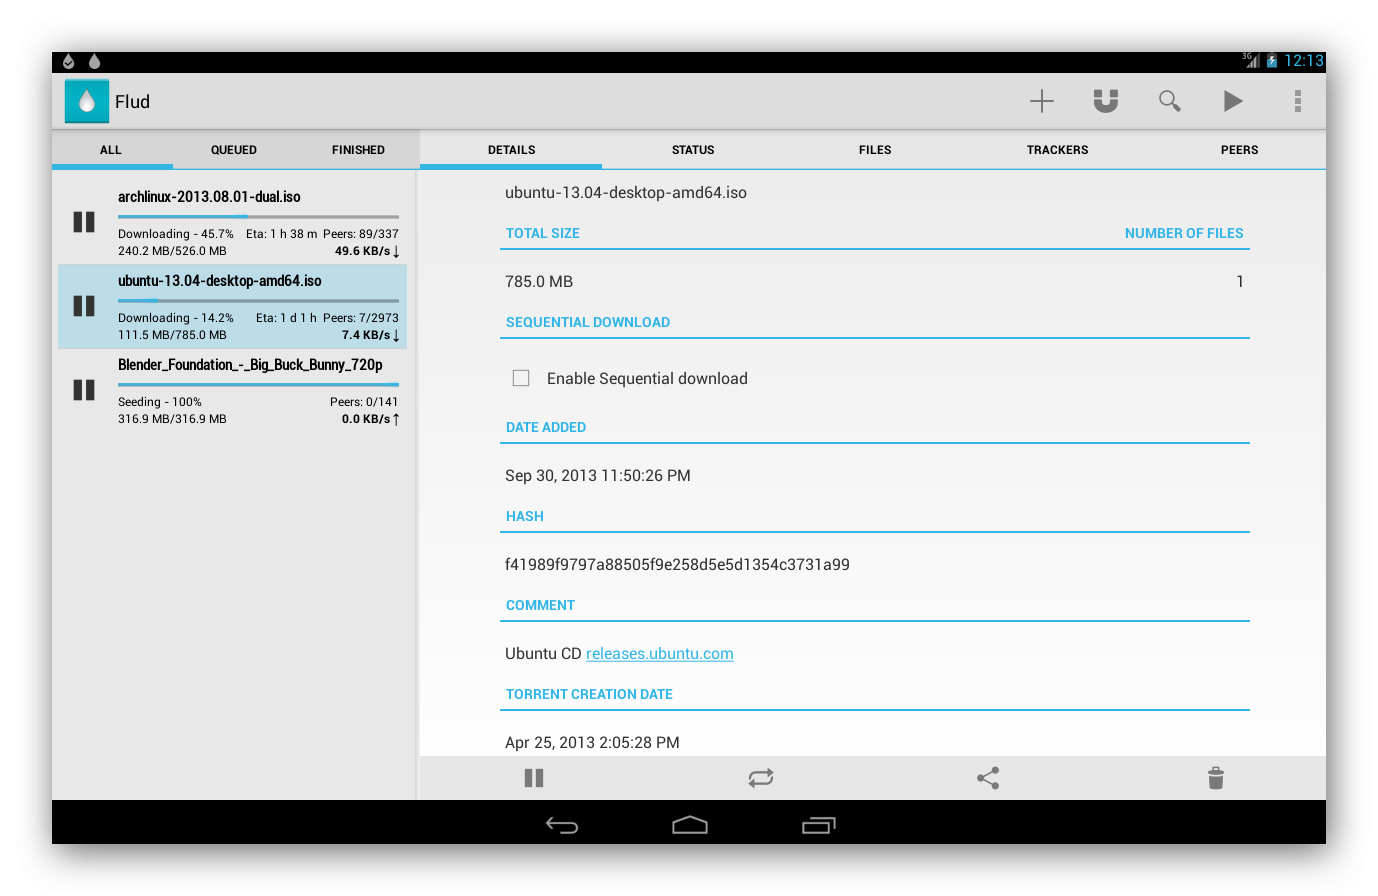Click the Seeding - 100% status
This screenshot has height=896, width=1378.
[x=160, y=402]
